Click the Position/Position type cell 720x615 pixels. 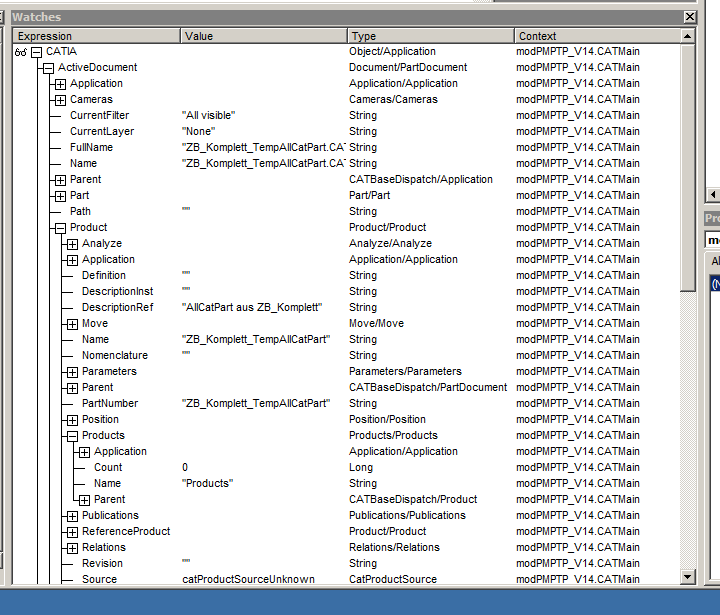[x=387, y=419]
